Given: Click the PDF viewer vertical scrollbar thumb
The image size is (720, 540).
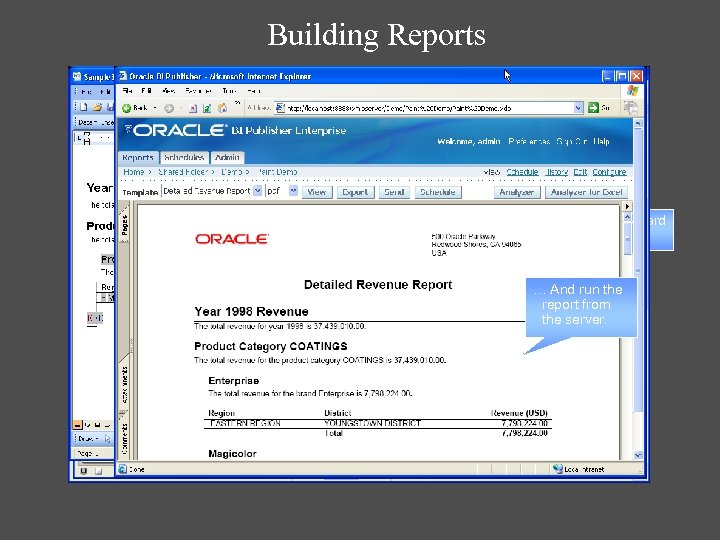Looking at the screenshot, I should [627, 239].
